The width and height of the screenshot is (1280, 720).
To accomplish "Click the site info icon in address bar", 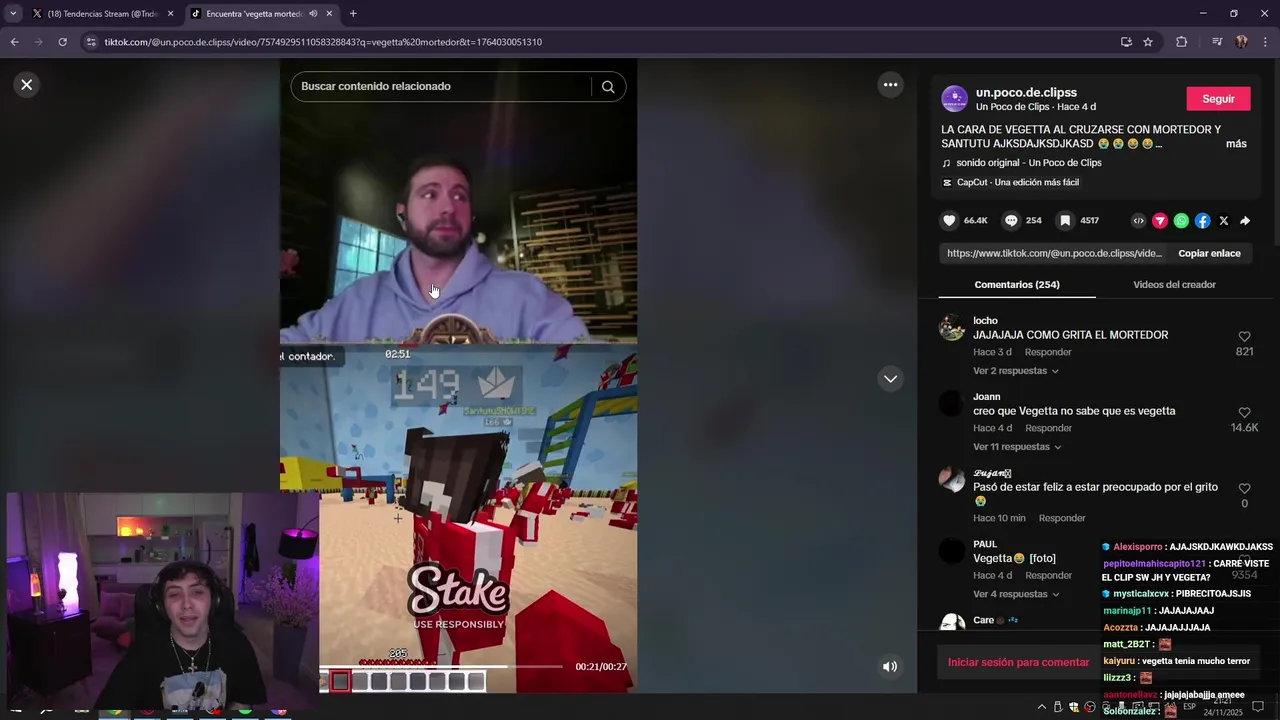I will click(x=91, y=42).
